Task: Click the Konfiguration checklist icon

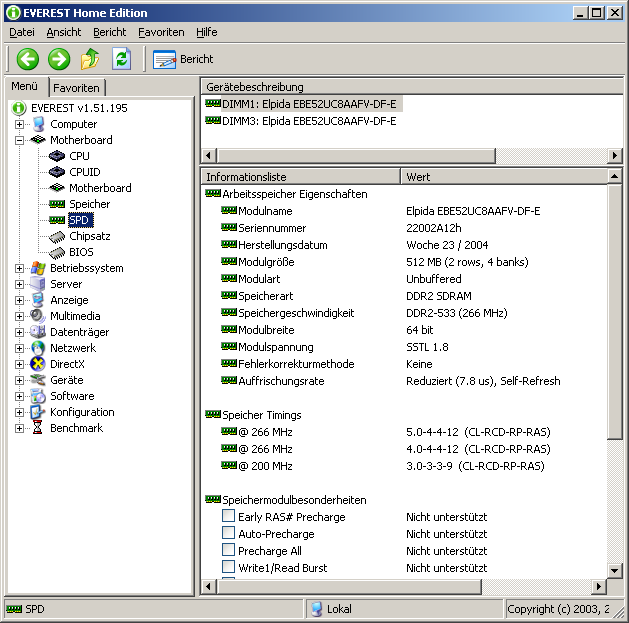Action: (x=38, y=412)
